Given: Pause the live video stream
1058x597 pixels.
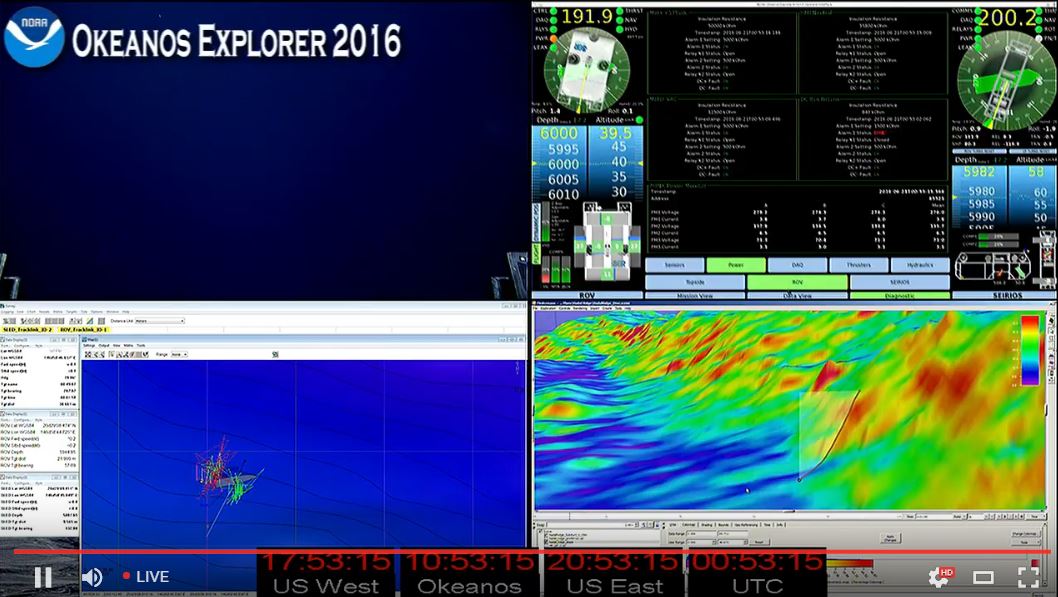Looking at the screenshot, I should point(43,577).
